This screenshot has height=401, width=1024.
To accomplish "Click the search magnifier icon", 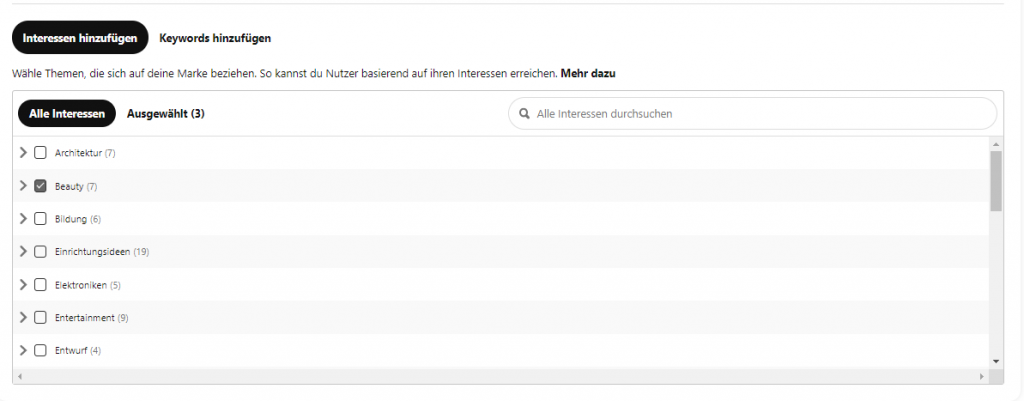I will tap(524, 114).
